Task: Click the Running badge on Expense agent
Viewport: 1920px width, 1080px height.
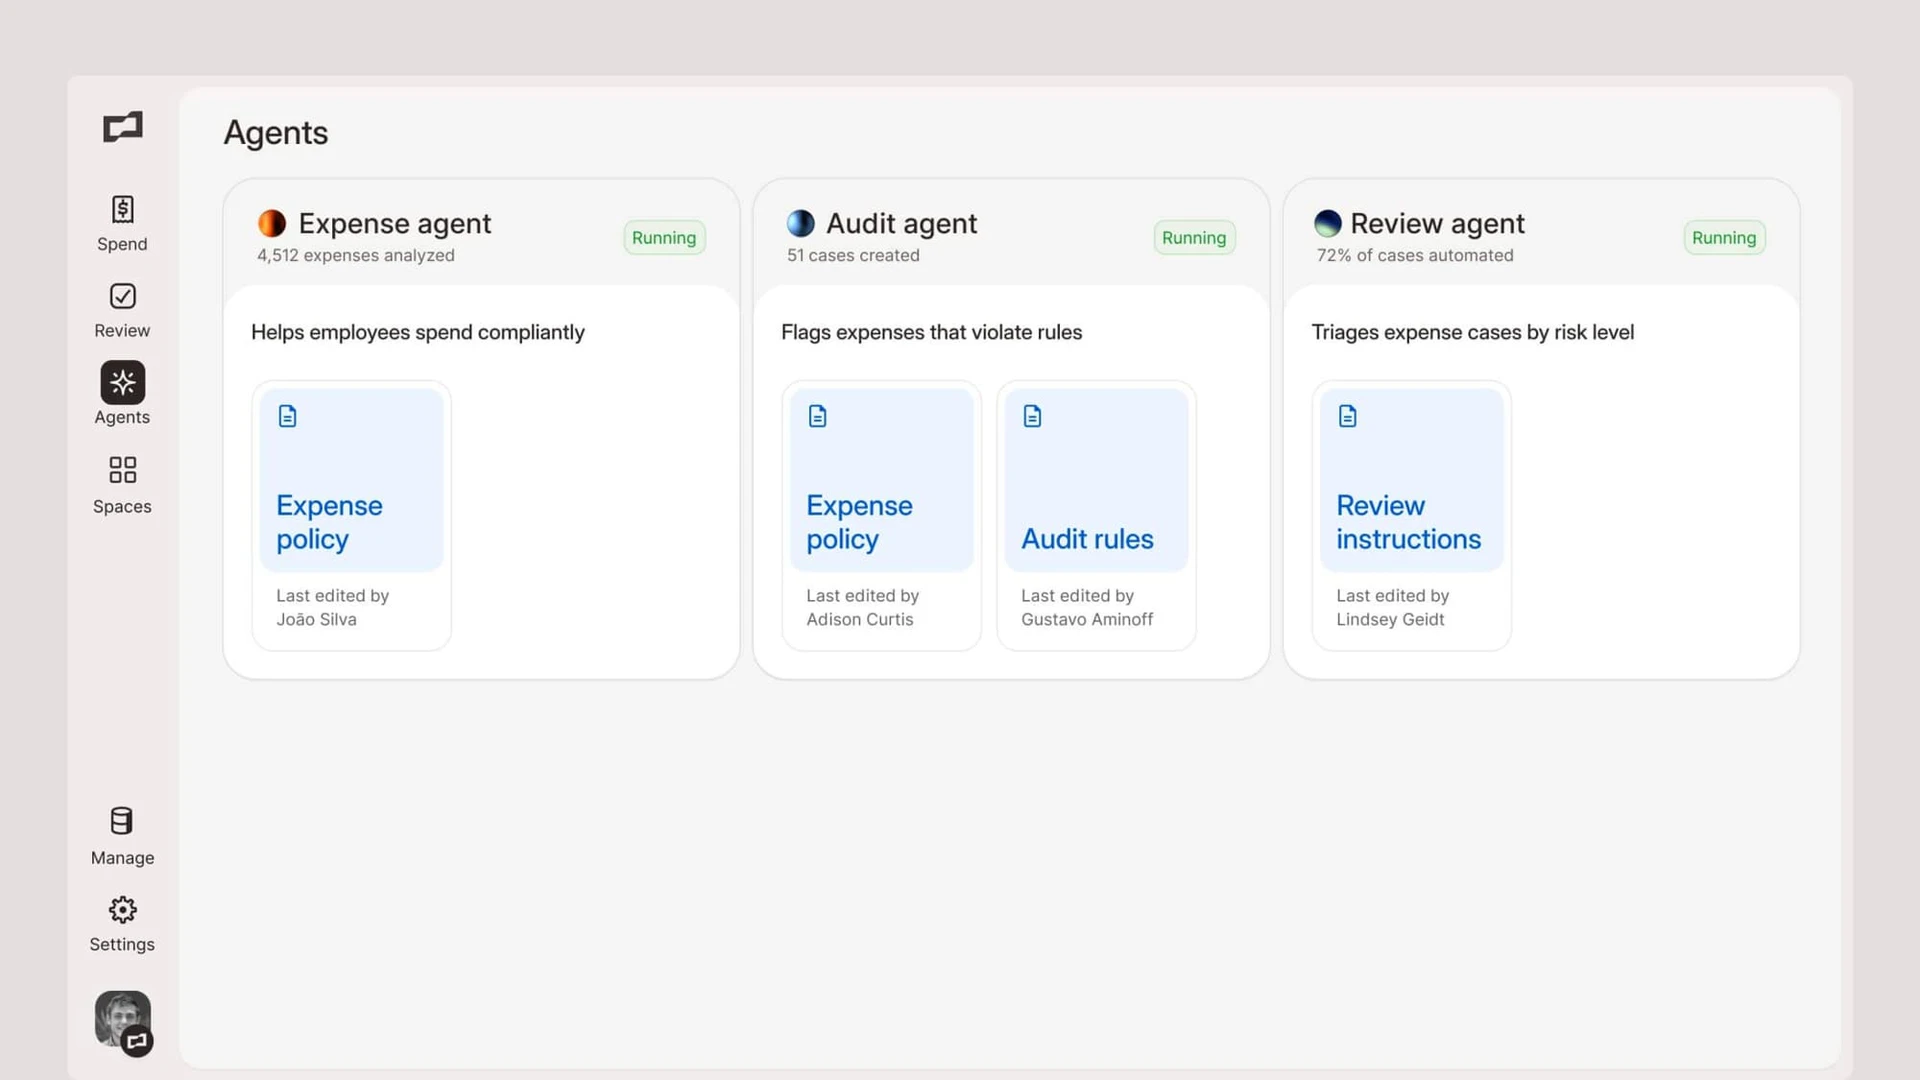Action: [663, 237]
